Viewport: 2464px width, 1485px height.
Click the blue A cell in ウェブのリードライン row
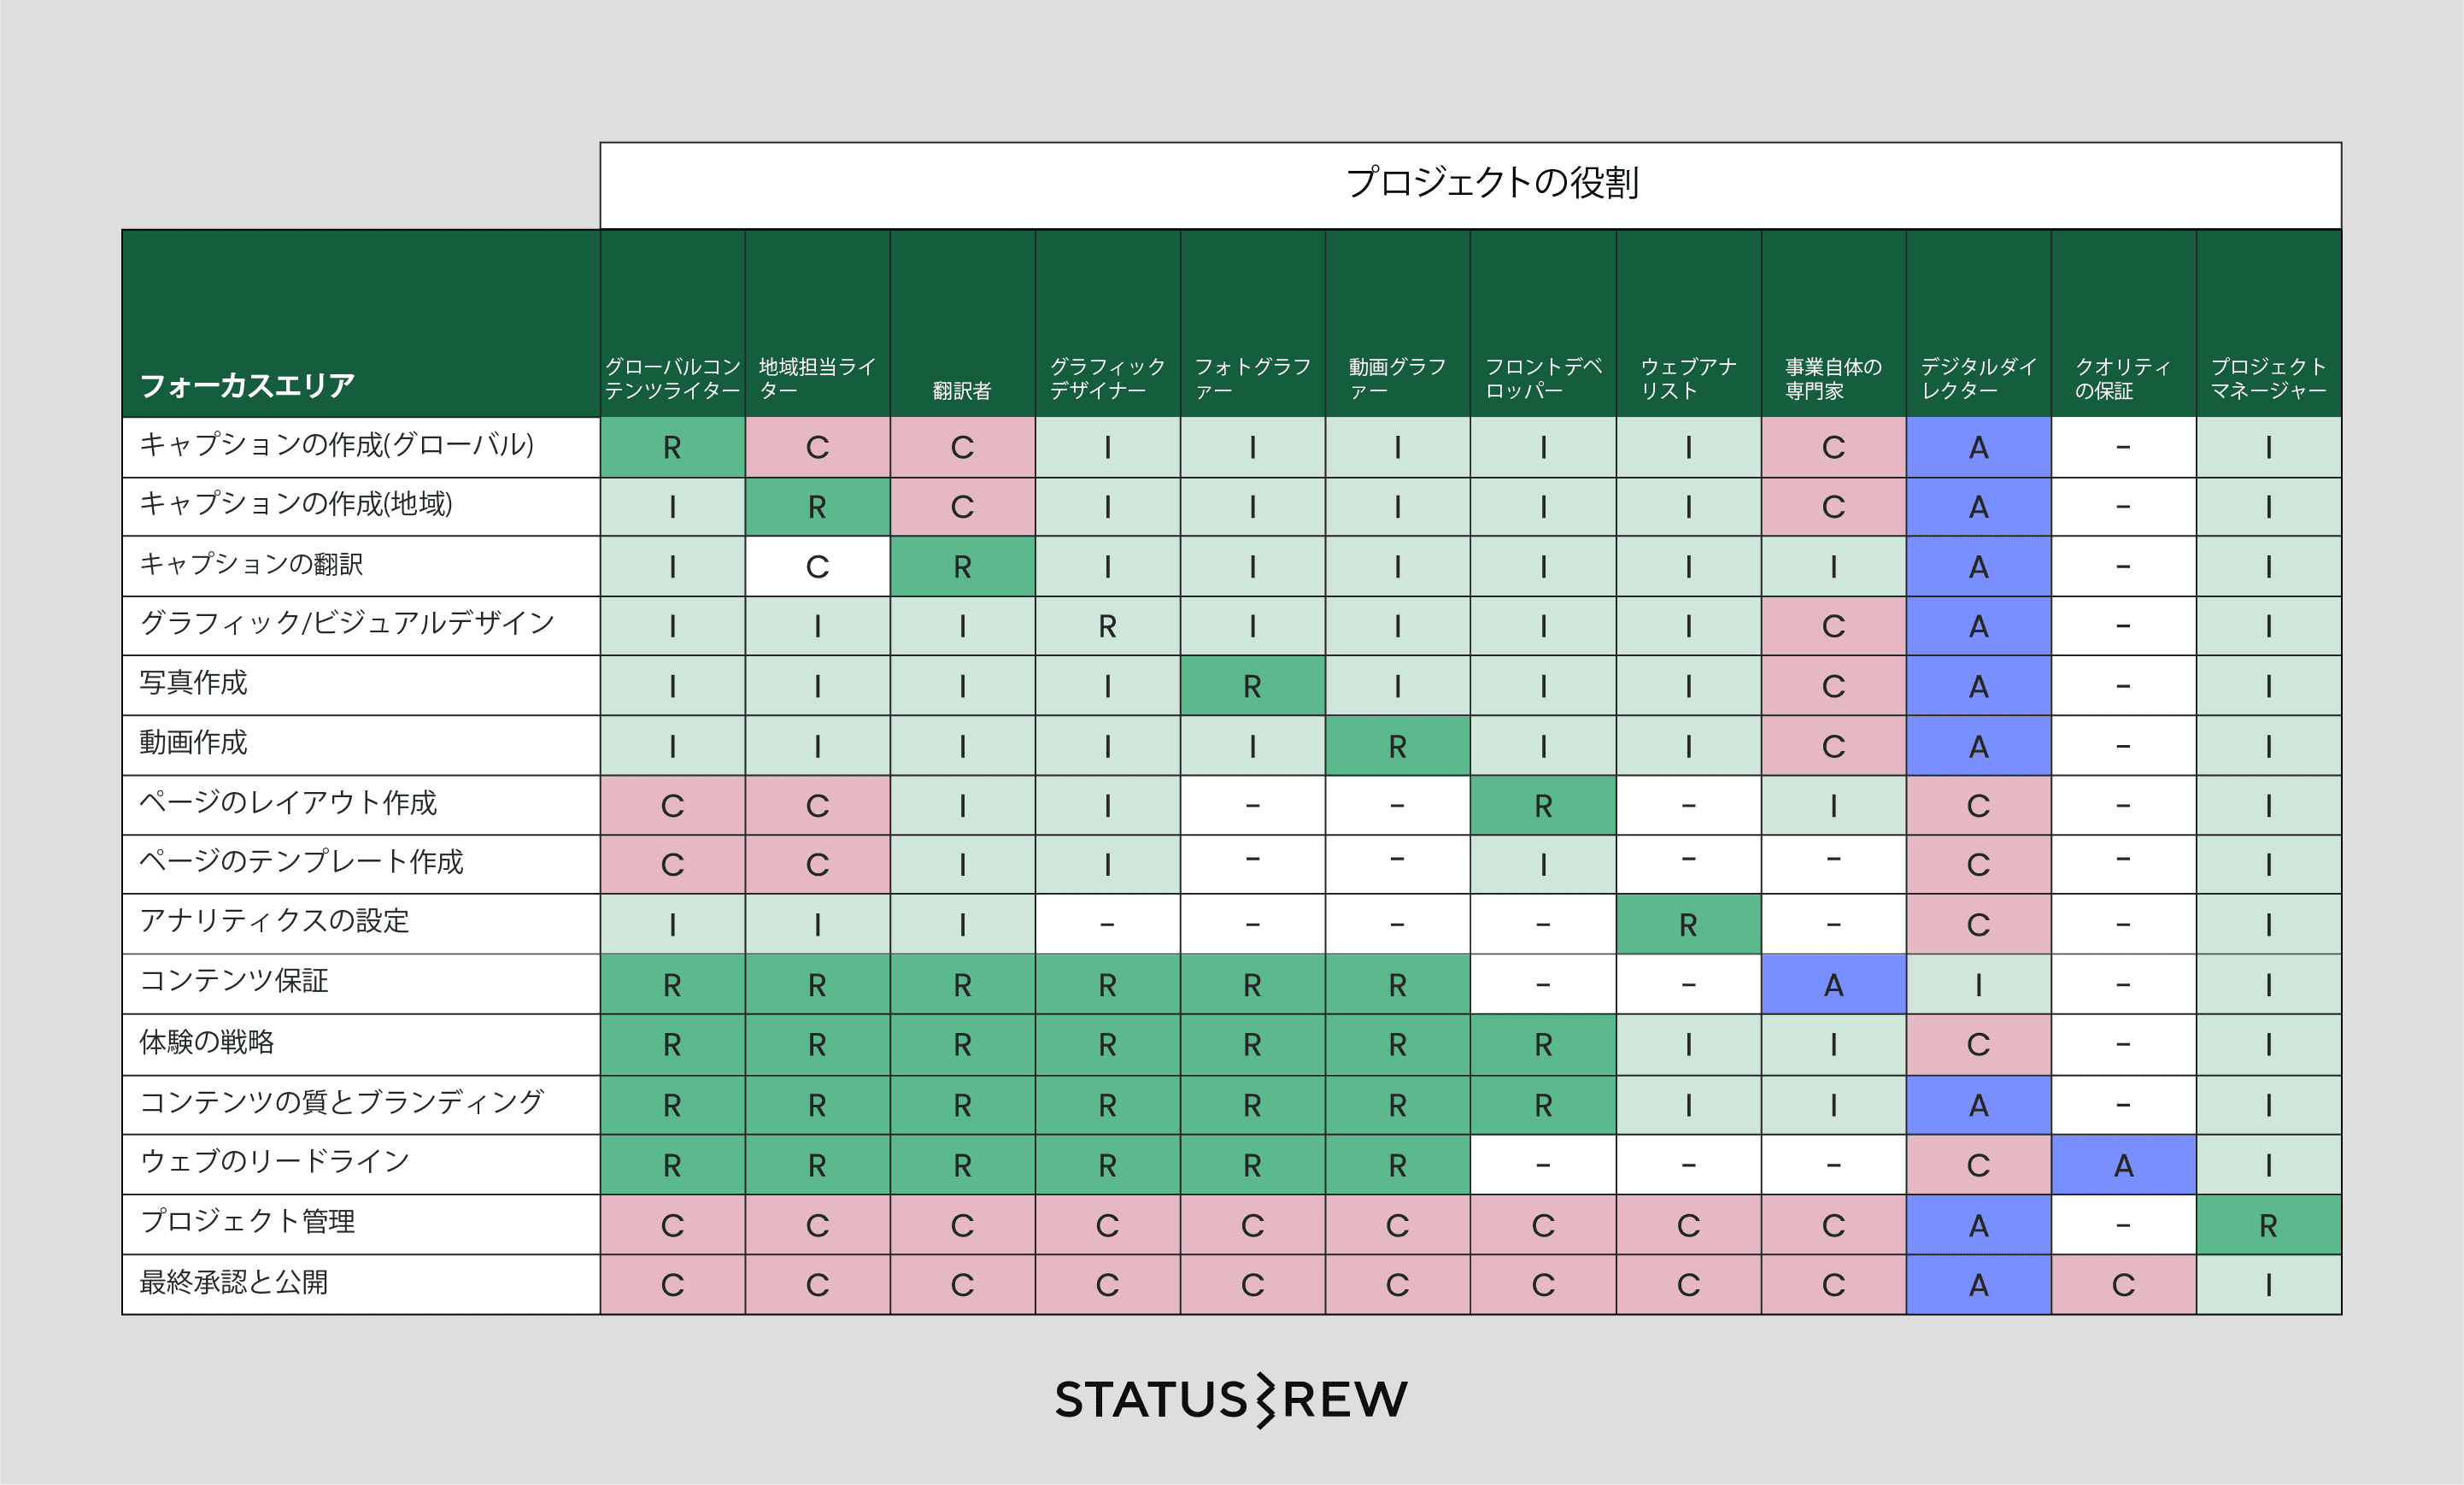pos(2123,1165)
